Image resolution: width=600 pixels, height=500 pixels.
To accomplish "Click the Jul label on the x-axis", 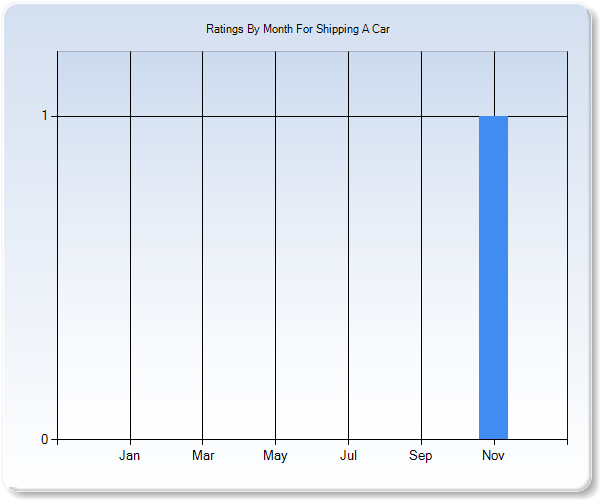I will [x=348, y=456].
